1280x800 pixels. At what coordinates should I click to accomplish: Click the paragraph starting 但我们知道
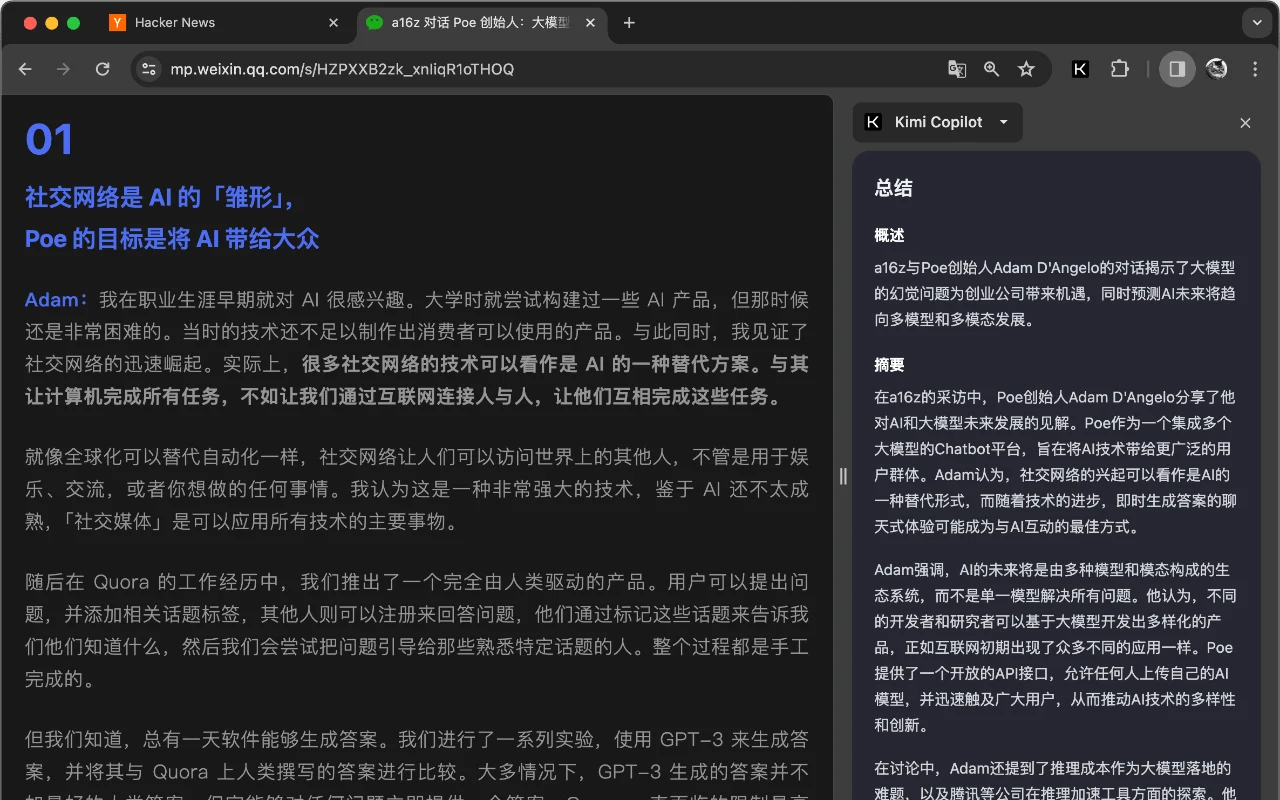pos(417,763)
